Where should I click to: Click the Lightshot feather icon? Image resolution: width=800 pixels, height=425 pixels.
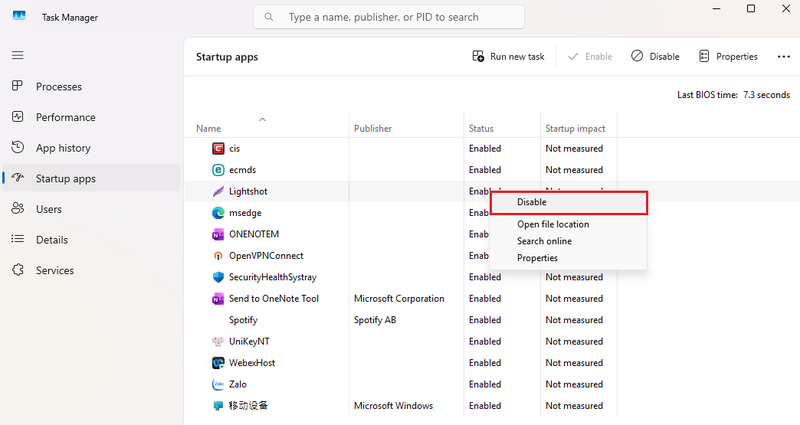point(218,191)
